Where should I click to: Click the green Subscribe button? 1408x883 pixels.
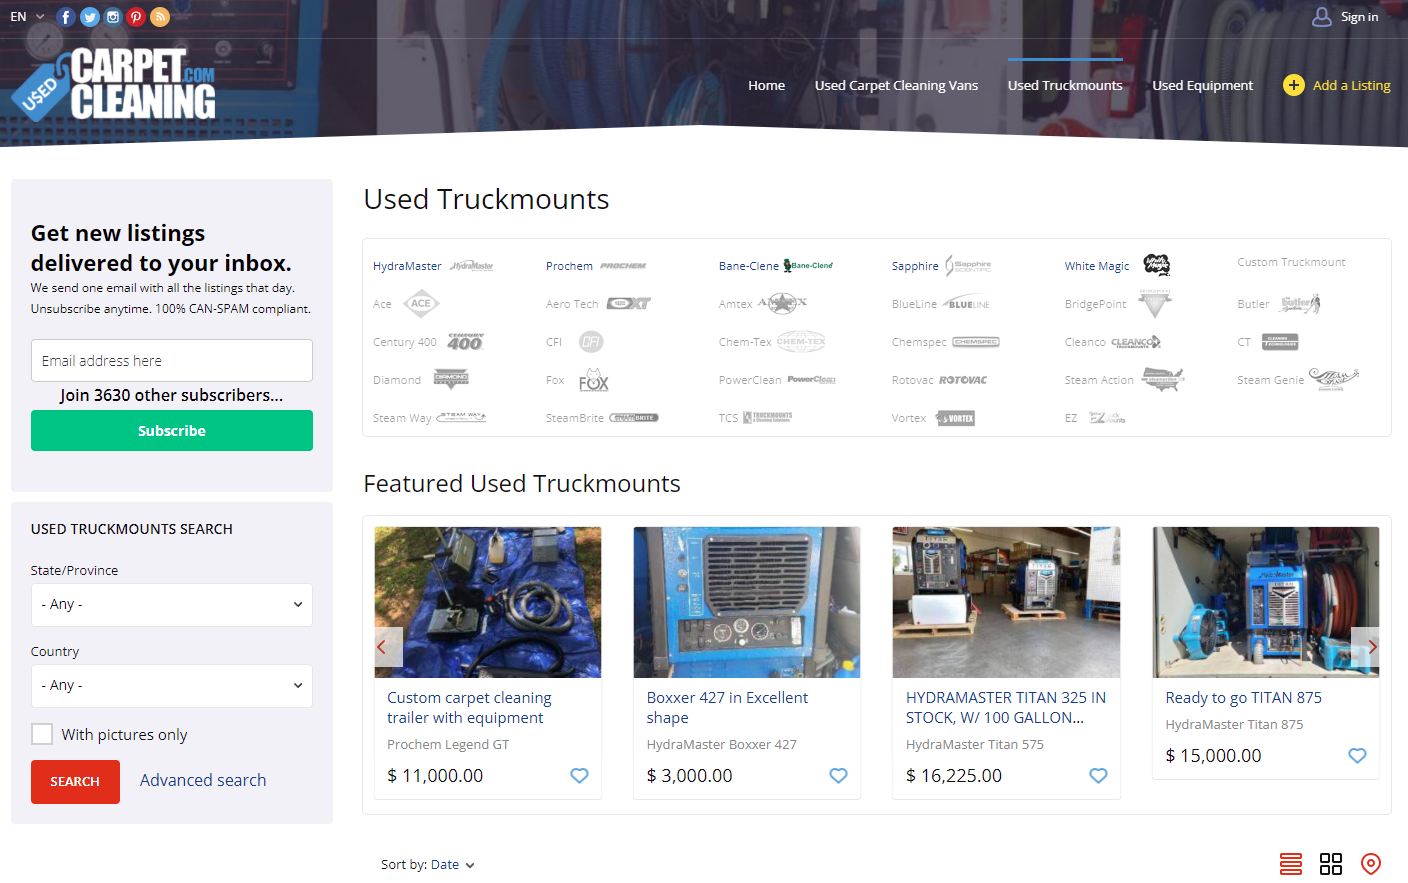[x=172, y=431]
